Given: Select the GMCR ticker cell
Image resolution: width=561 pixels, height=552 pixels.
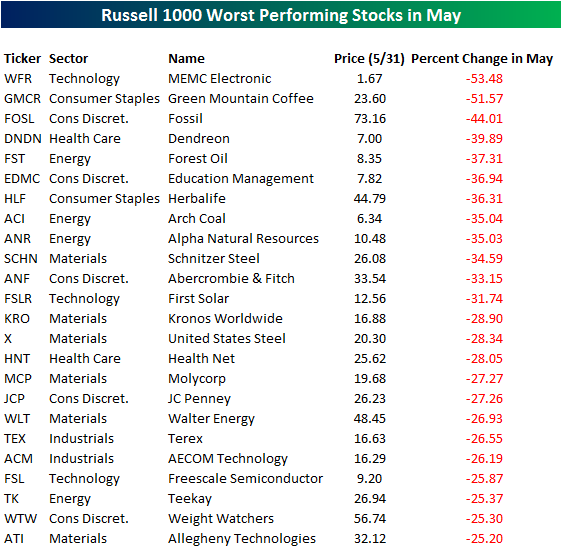Looking at the screenshot, I should 22,99.
